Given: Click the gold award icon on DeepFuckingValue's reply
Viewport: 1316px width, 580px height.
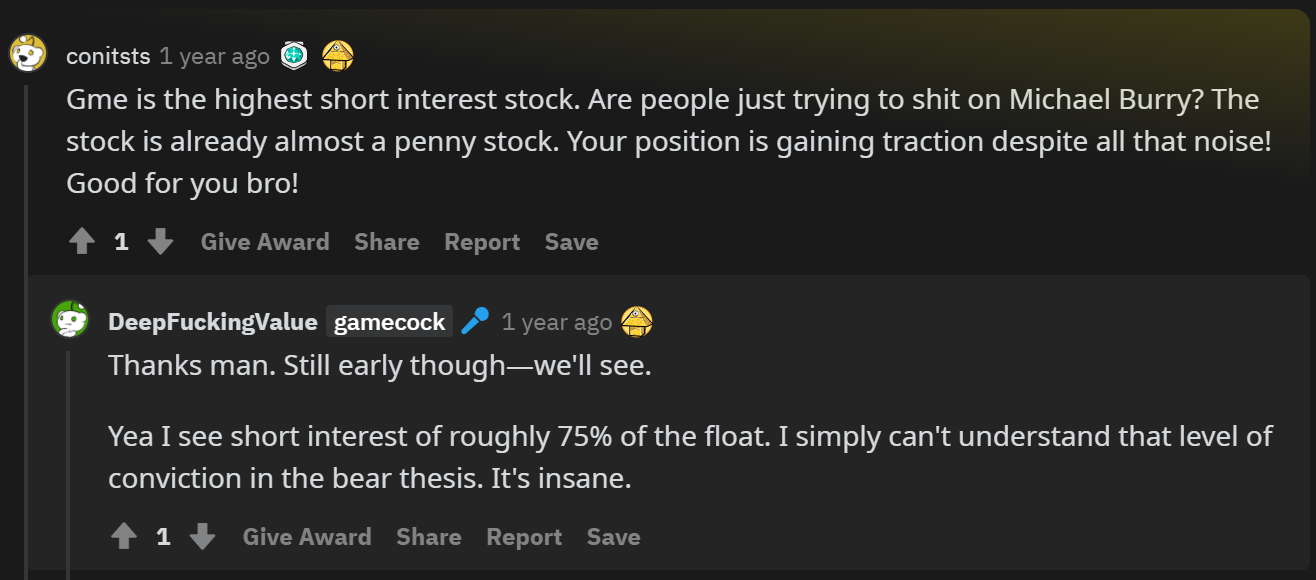Looking at the screenshot, I should [637, 322].
